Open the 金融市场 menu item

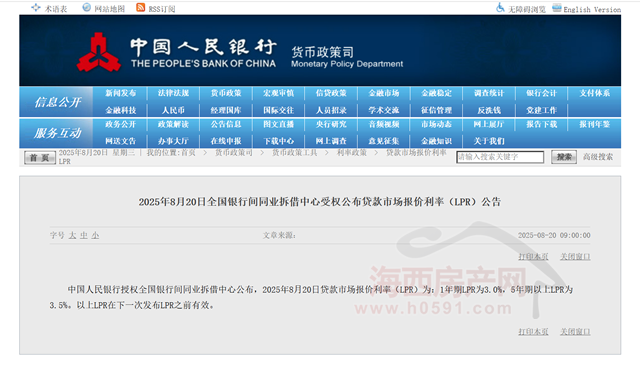tap(384, 93)
